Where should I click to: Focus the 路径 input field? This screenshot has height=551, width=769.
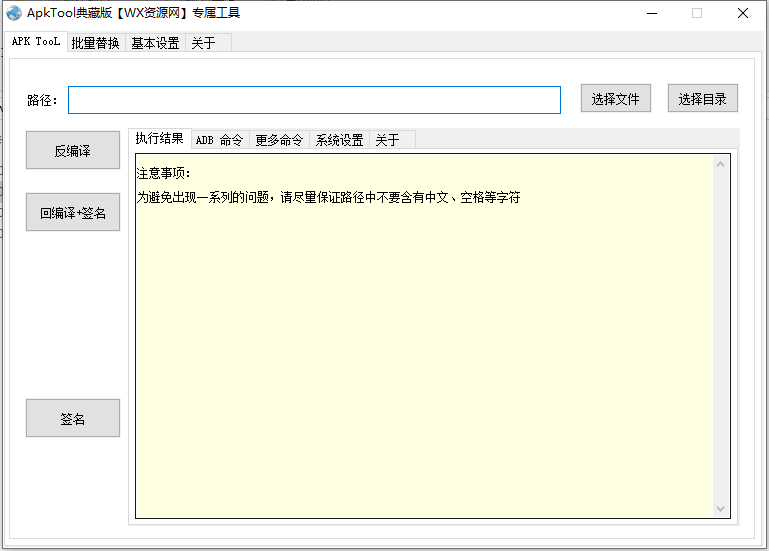[x=314, y=100]
